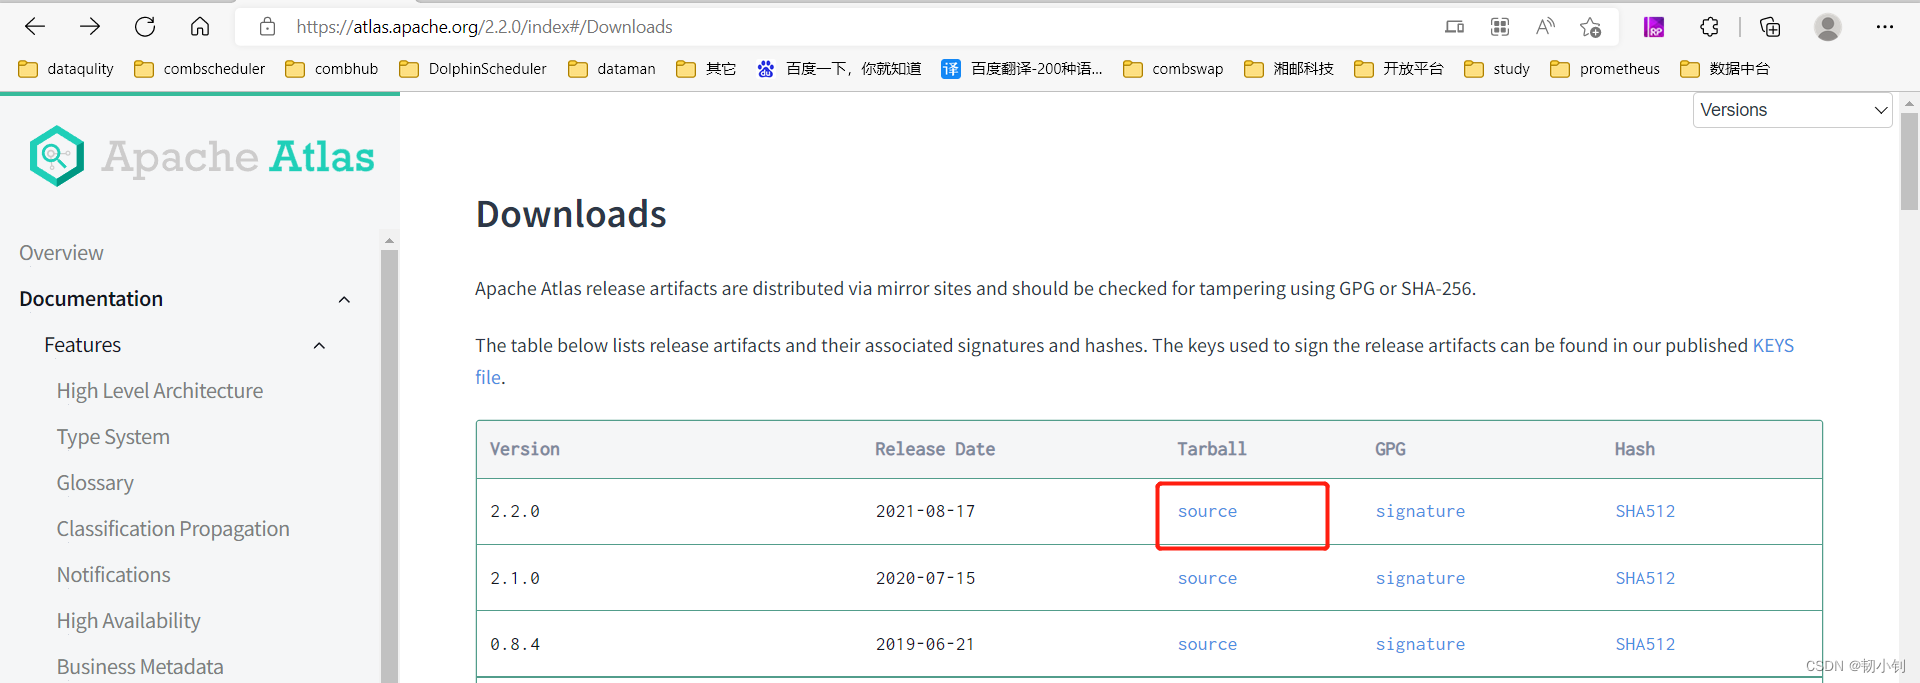
Task: Toggle read aloud icon in address bar
Action: (x=1545, y=27)
